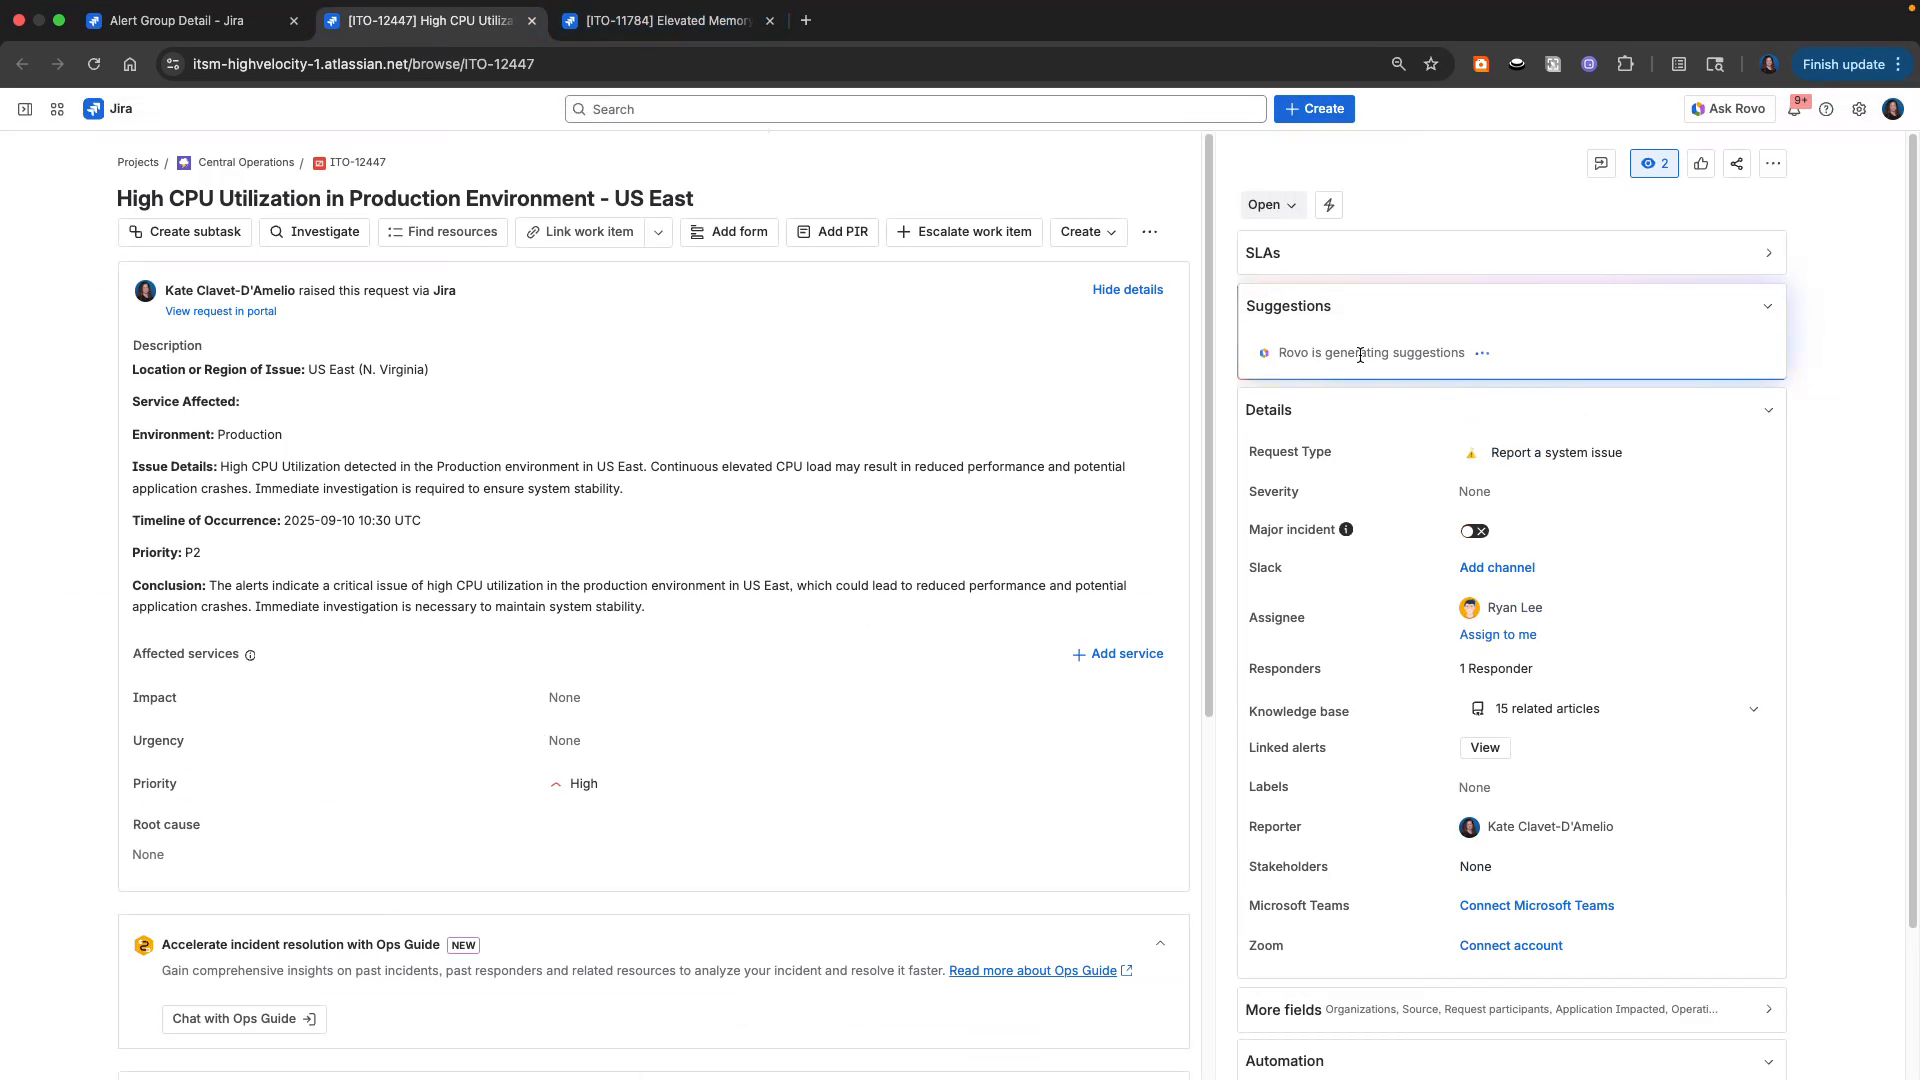The height and width of the screenshot is (1080, 1920).
Task: Open Jira notifications bell
Action: tap(1795, 109)
